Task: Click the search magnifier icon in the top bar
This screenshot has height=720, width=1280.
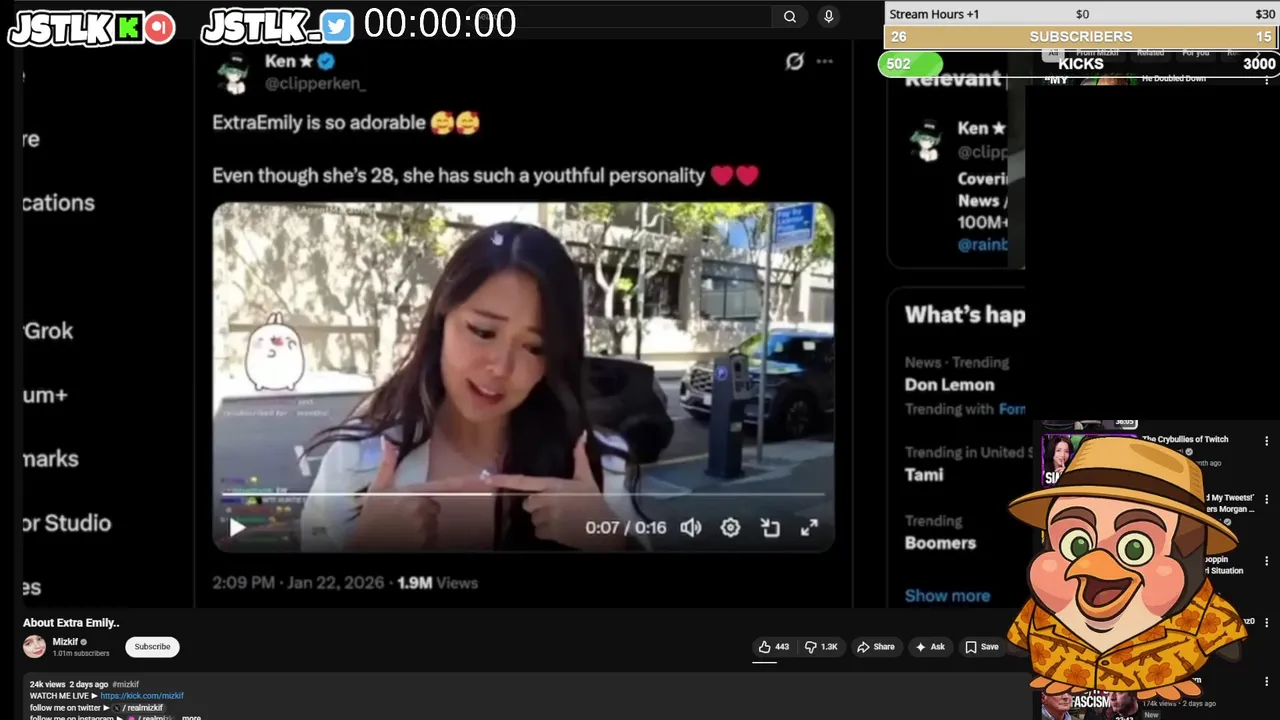Action: (x=790, y=16)
